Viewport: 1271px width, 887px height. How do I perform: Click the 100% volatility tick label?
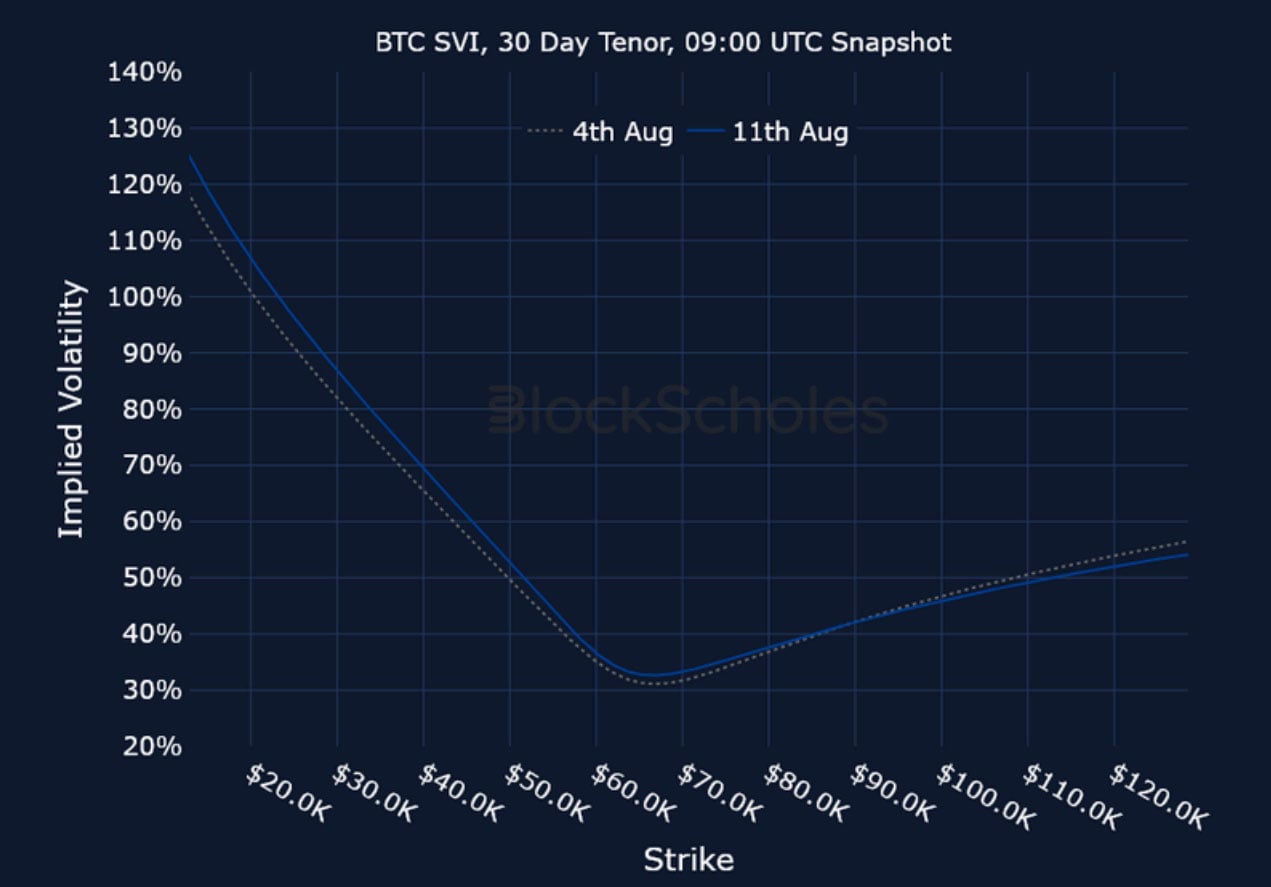(146, 297)
